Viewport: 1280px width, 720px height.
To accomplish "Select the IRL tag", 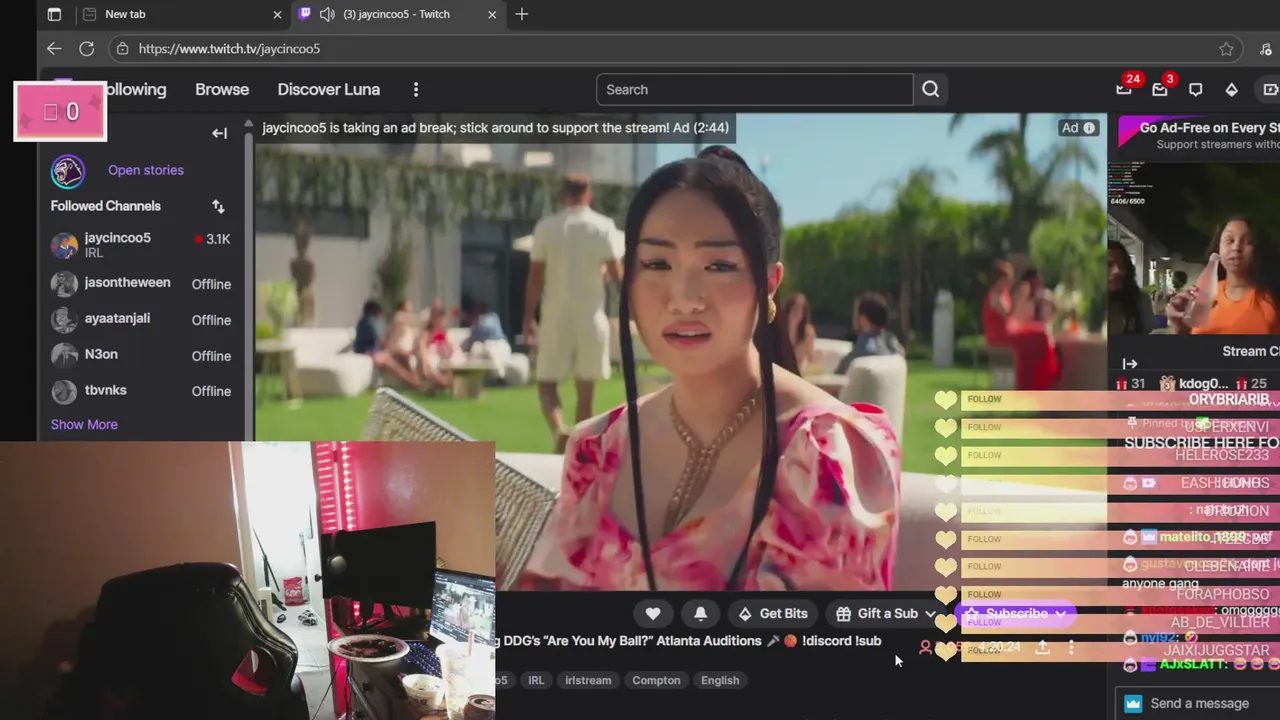I will pyautogui.click(x=536, y=680).
